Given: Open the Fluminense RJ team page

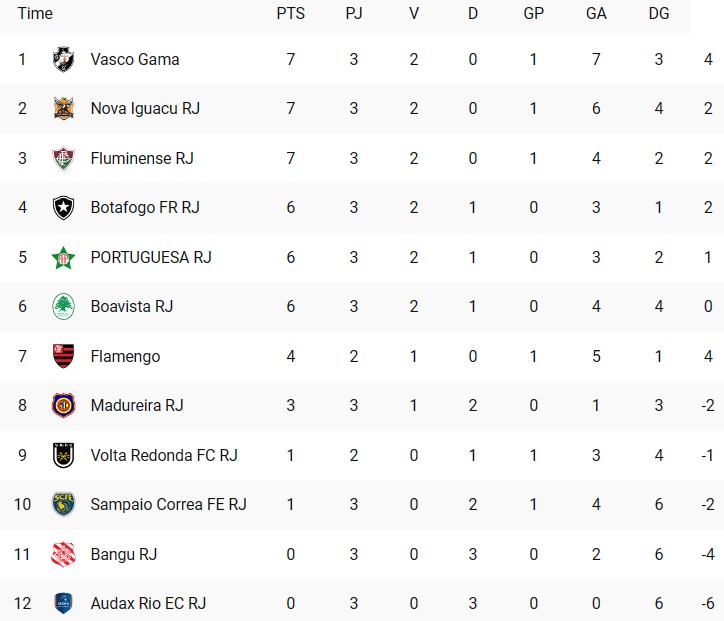Looking at the screenshot, I should pos(142,158).
